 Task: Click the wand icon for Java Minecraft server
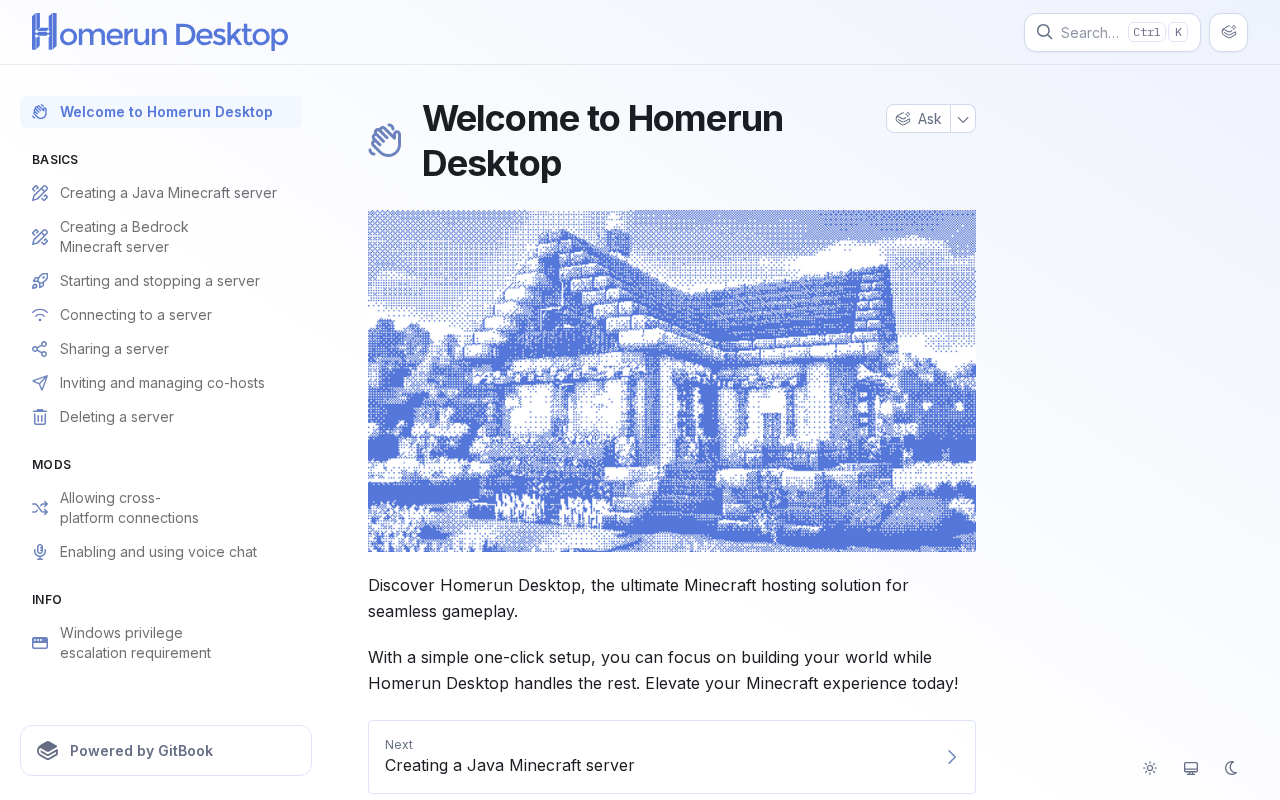40,193
